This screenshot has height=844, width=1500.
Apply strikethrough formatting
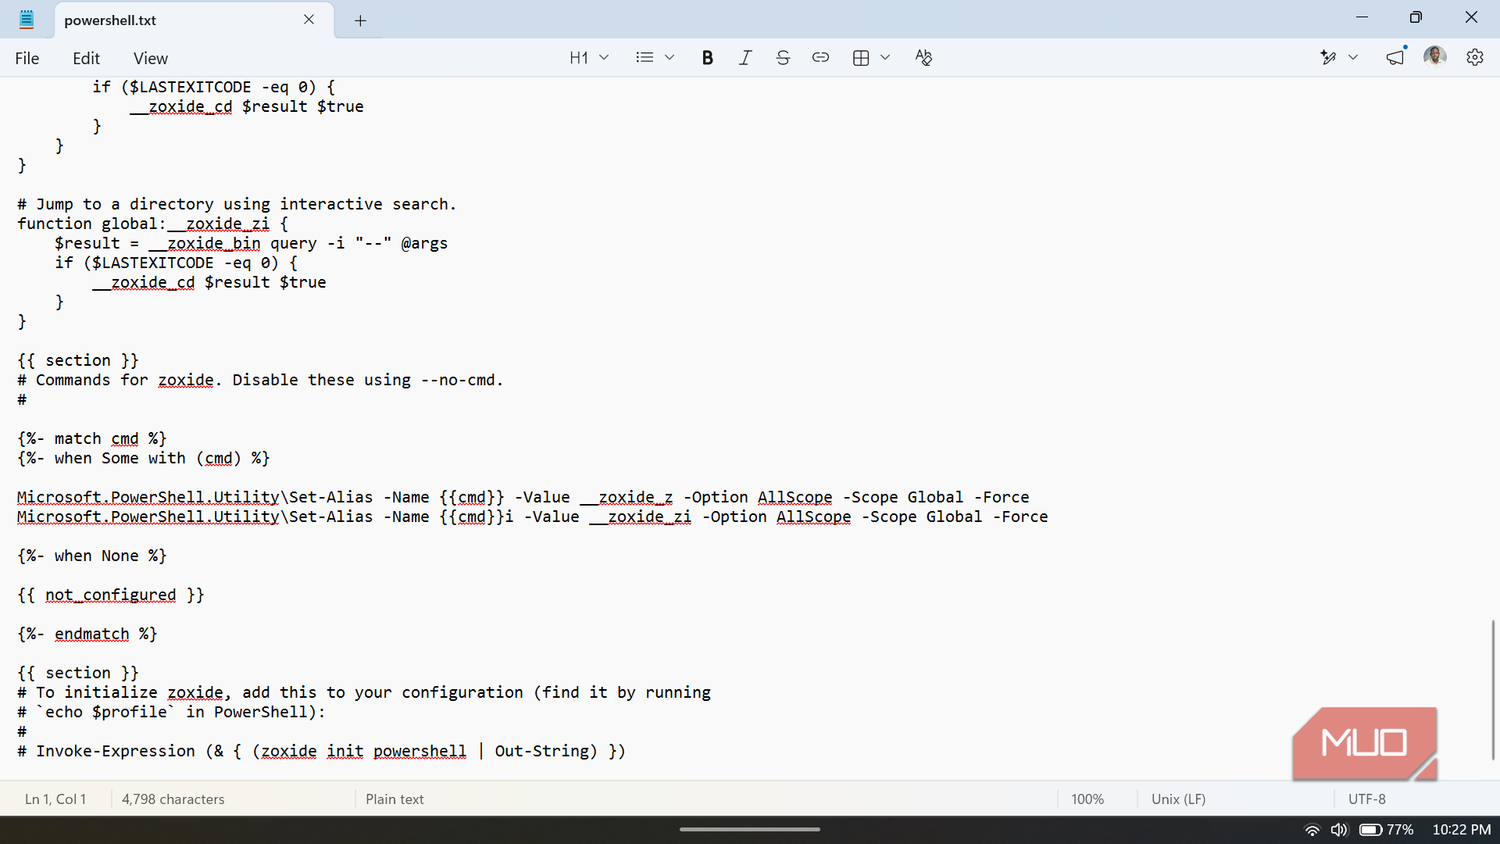[783, 58]
